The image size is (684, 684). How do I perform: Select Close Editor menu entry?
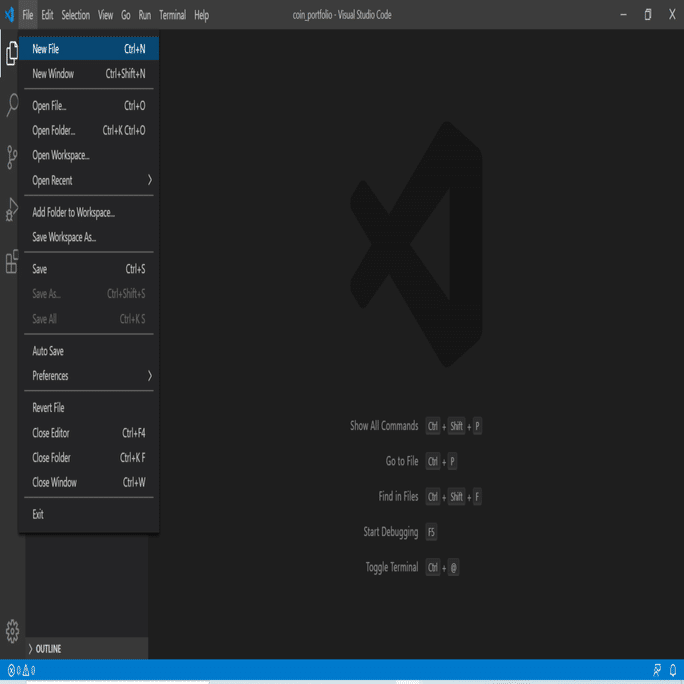89,433
